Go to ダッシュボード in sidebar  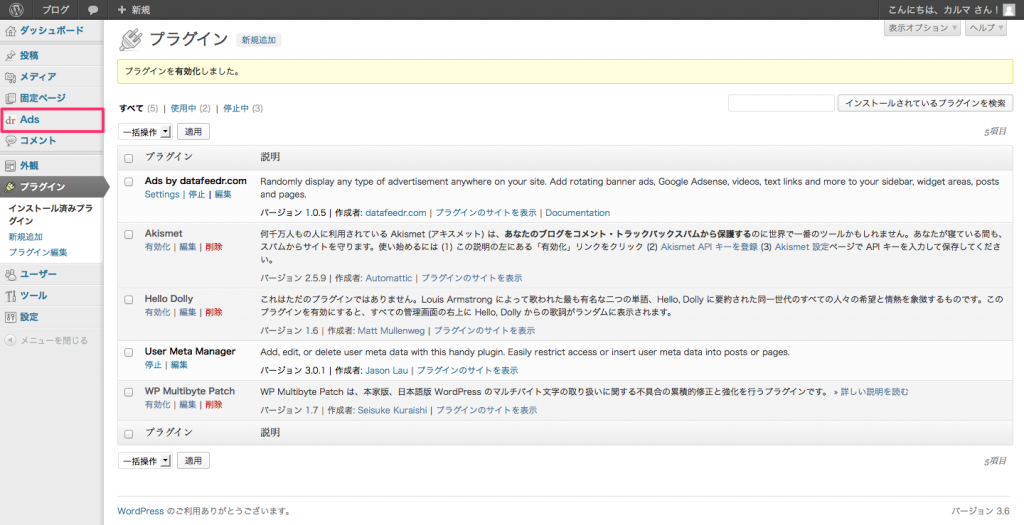pyautogui.click(x=52, y=31)
